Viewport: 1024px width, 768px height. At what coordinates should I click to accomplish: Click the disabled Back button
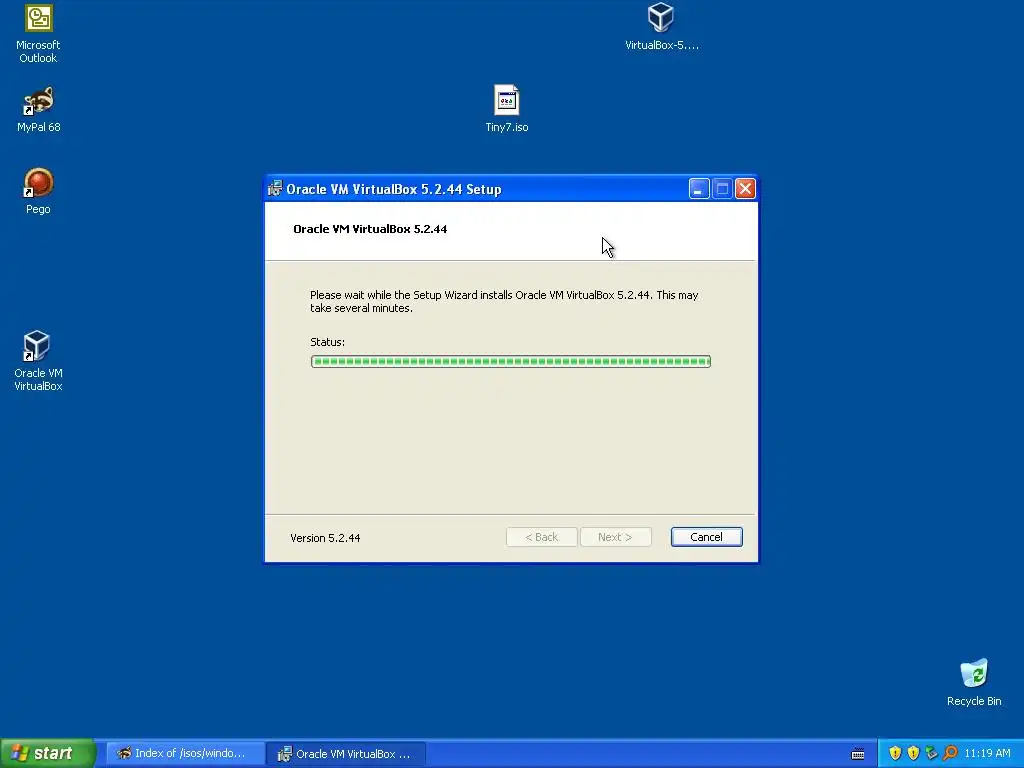click(x=541, y=537)
